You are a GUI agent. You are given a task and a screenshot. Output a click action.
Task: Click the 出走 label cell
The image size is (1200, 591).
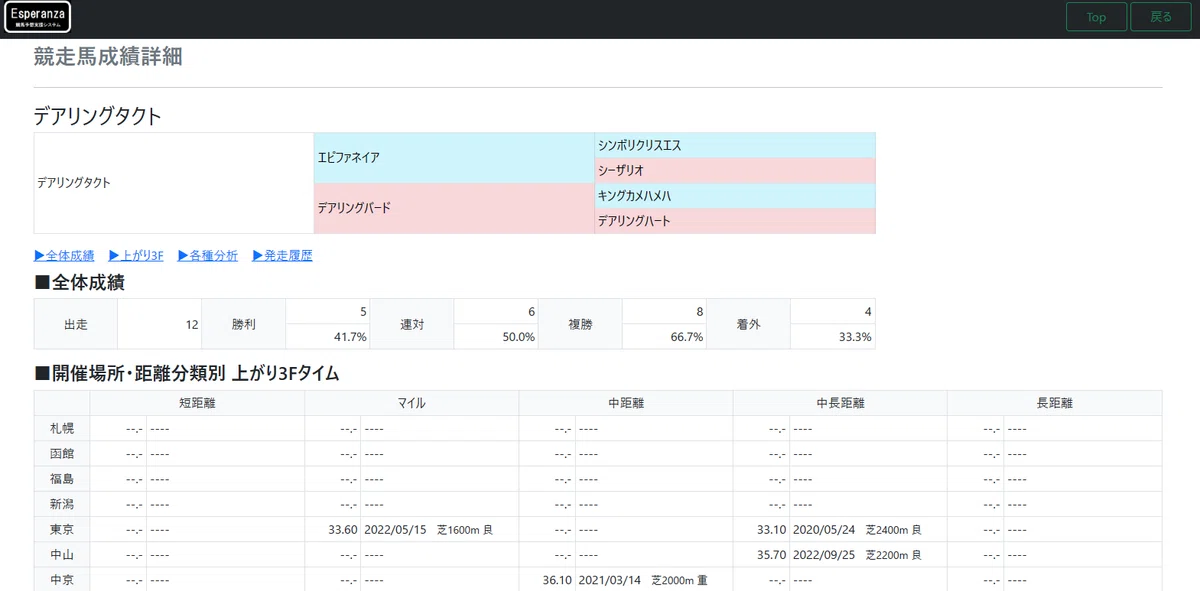(x=76, y=324)
